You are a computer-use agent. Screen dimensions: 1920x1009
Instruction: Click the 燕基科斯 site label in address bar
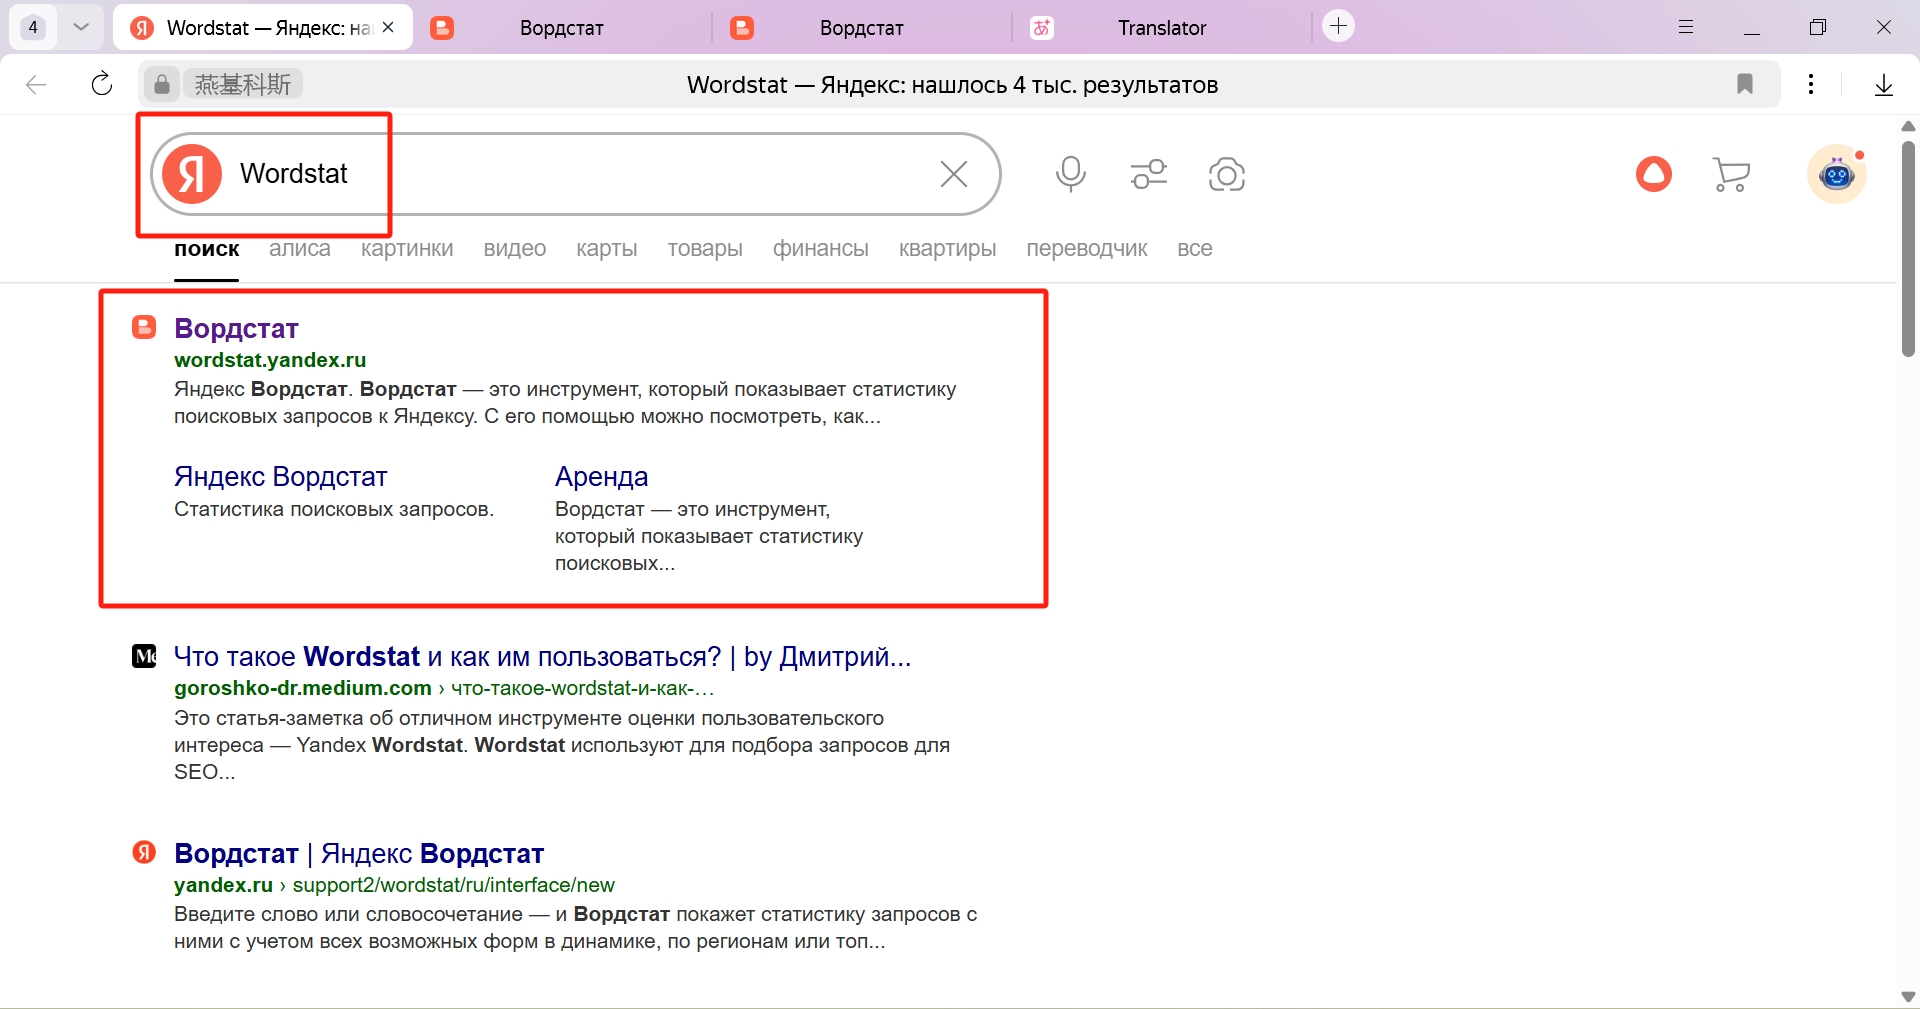243,84
